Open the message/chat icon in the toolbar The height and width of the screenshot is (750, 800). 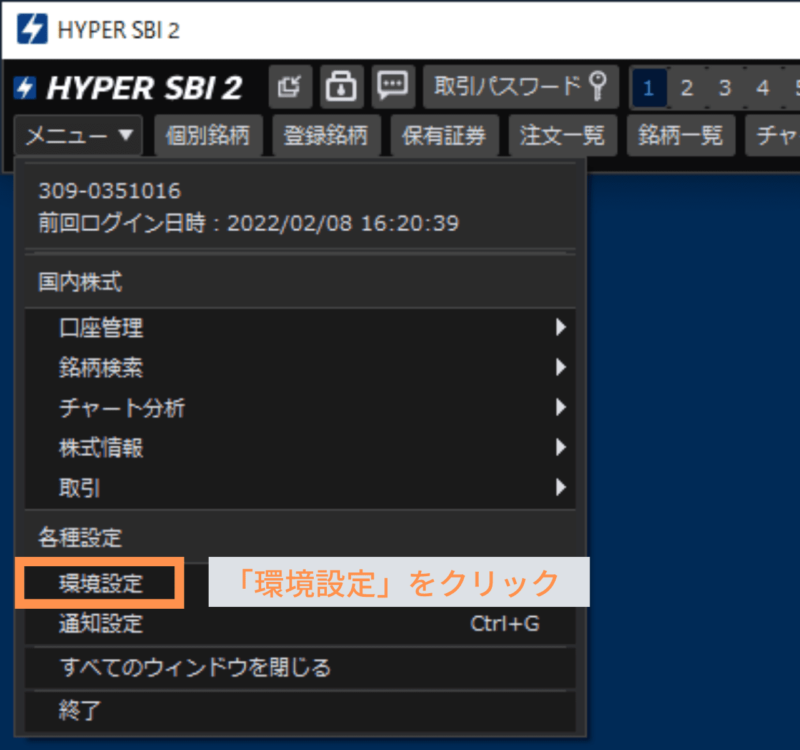(392, 87)
